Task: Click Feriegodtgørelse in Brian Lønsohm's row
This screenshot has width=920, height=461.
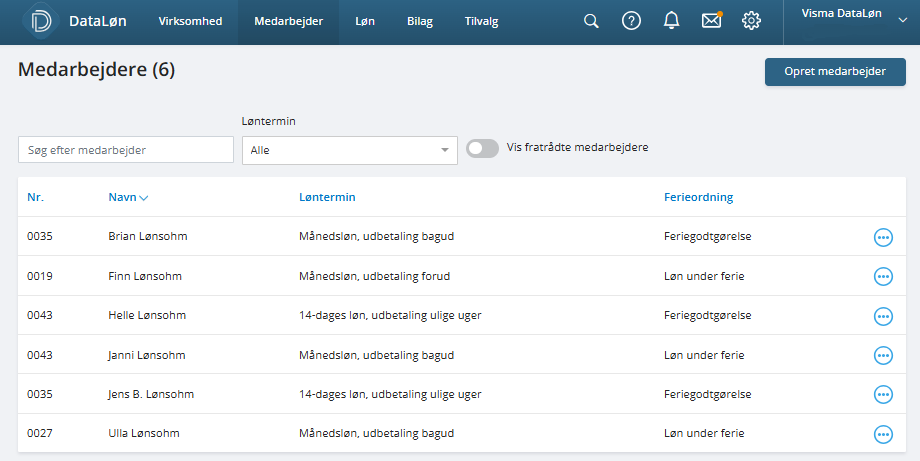Action: pyautogui.click(x=708, y=236)
